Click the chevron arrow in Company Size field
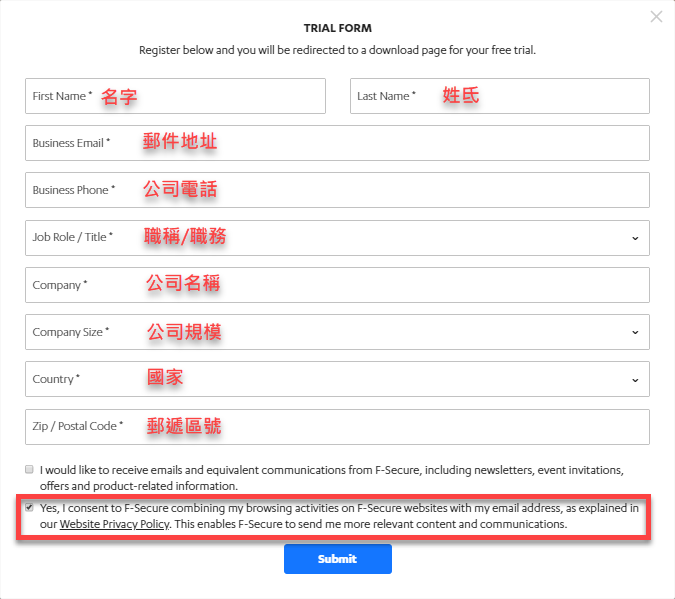Viewport: 675px width, 599px height. click(635, 332)
